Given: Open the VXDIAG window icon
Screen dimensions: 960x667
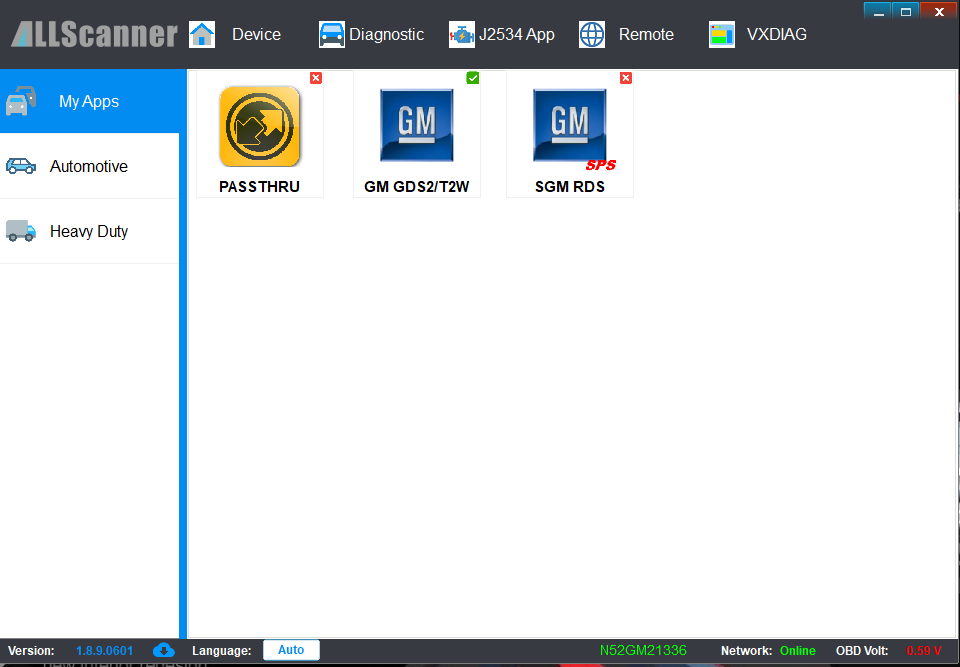Looking at the screenshot, I should click(722, 34).
